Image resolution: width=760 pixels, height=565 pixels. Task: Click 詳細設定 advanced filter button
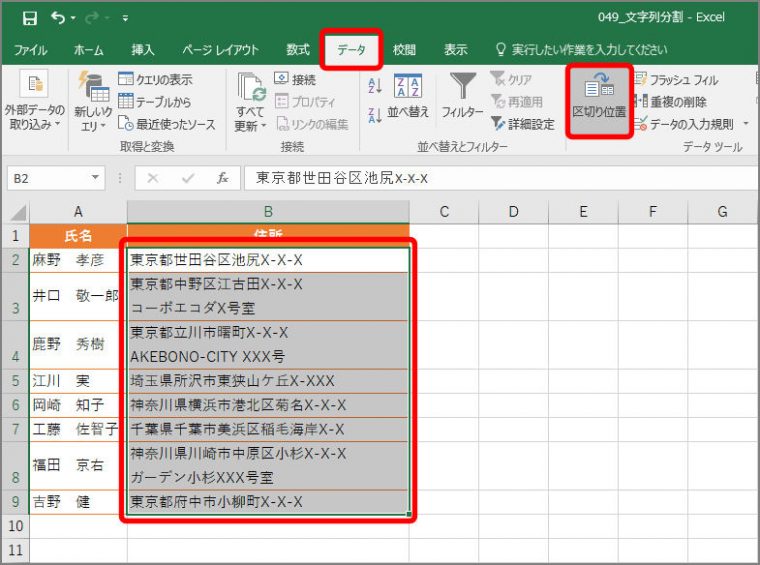(x=522, y=124)
